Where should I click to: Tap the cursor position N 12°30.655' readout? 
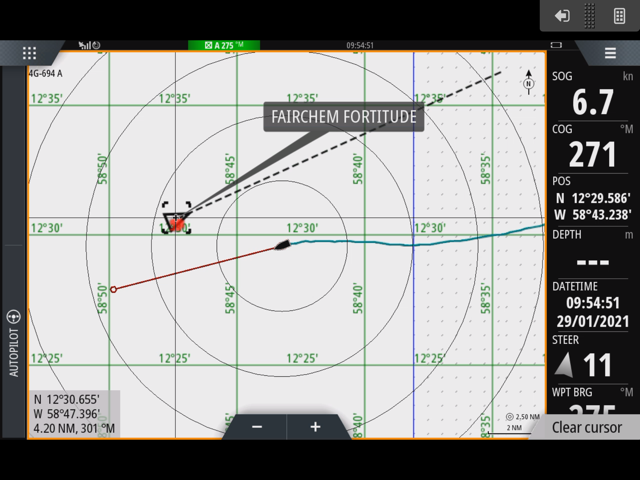coord(67,400)
